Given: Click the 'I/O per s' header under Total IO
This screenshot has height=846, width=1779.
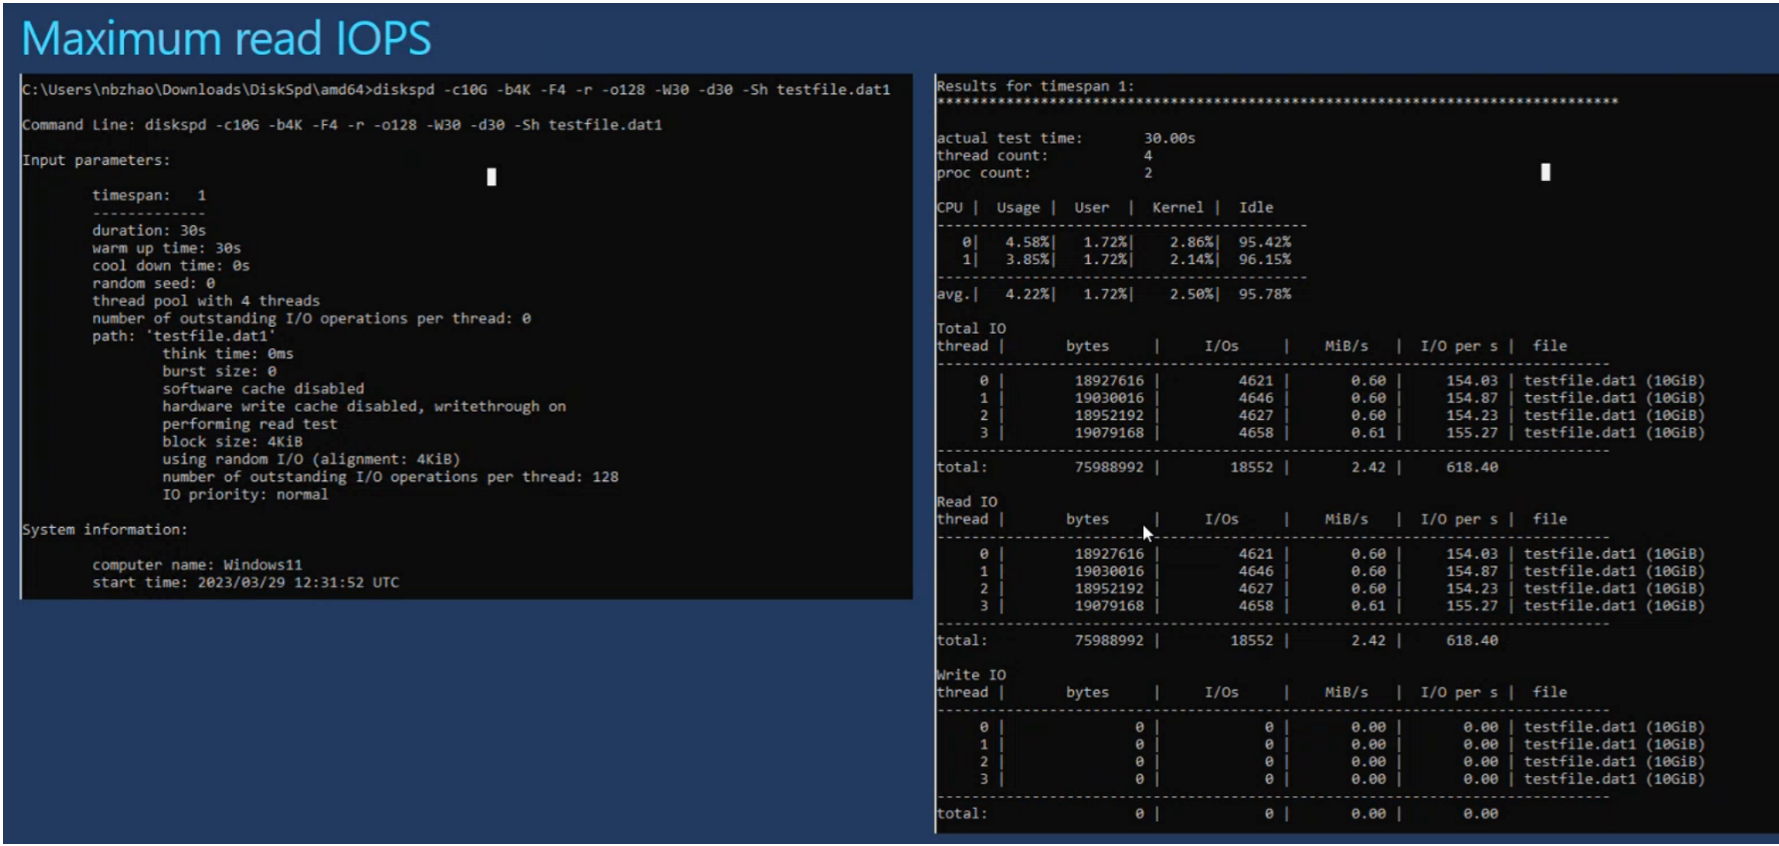Looking at the screenshot, I should click(1459, 346).
